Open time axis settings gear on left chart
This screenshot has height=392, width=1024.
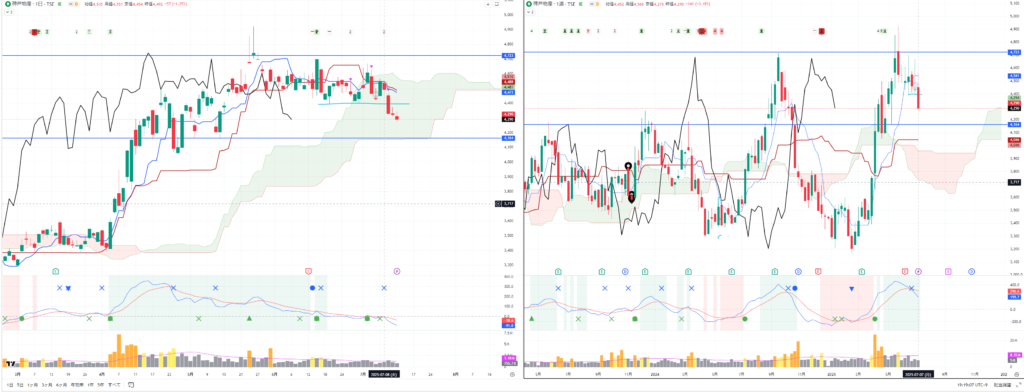[513, 374]
